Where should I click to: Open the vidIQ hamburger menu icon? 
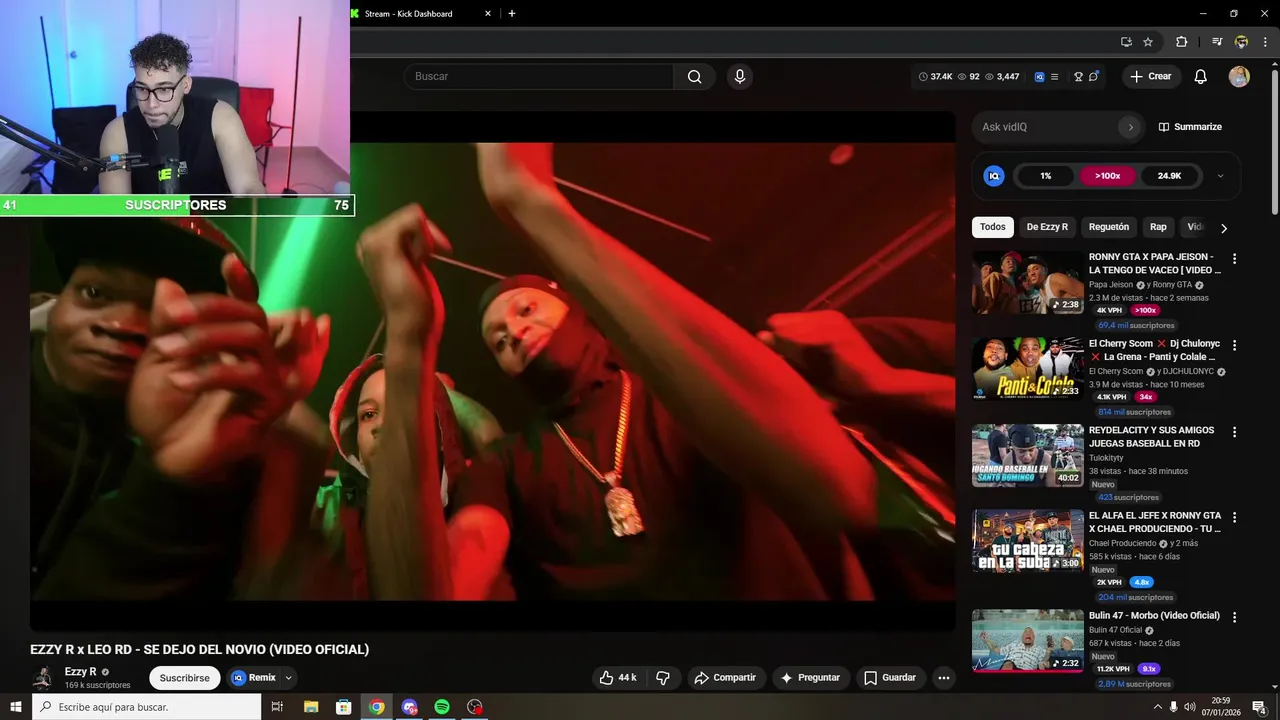(1054, 77)
